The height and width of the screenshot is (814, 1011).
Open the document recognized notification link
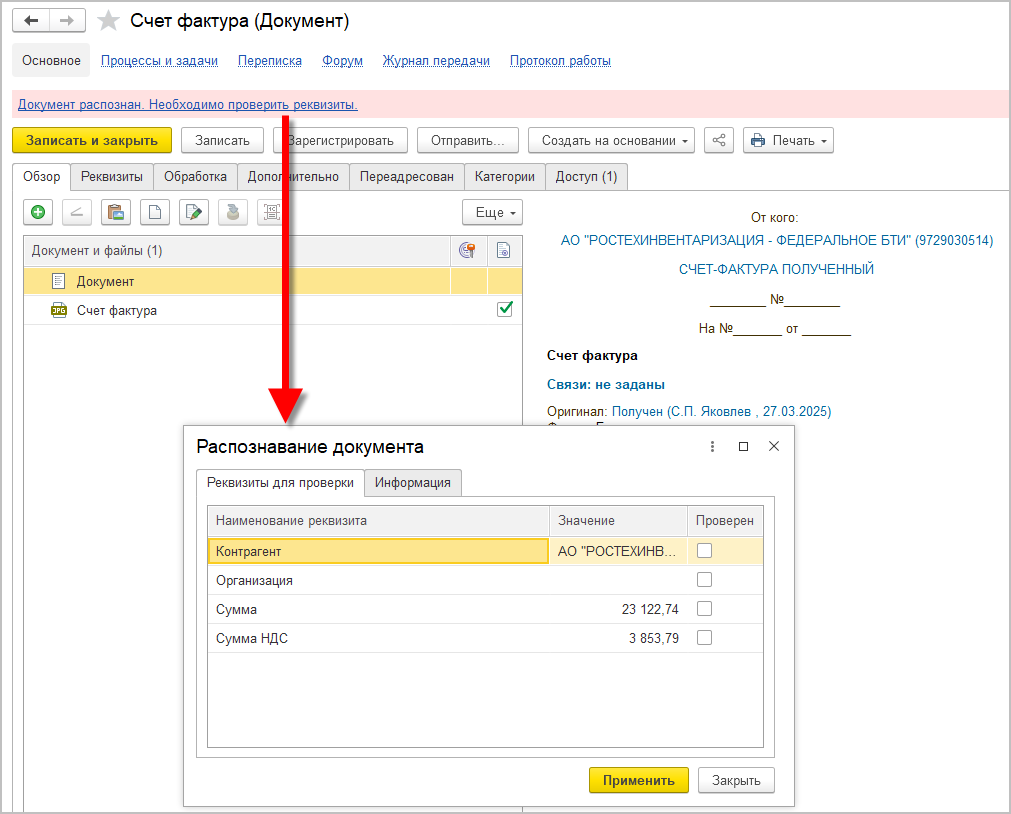(188, 104)
